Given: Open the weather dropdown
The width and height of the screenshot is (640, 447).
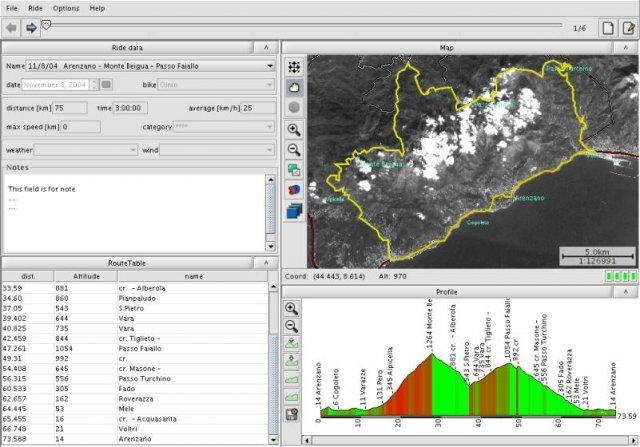Looking at the screenshot, I should [132, 149].
